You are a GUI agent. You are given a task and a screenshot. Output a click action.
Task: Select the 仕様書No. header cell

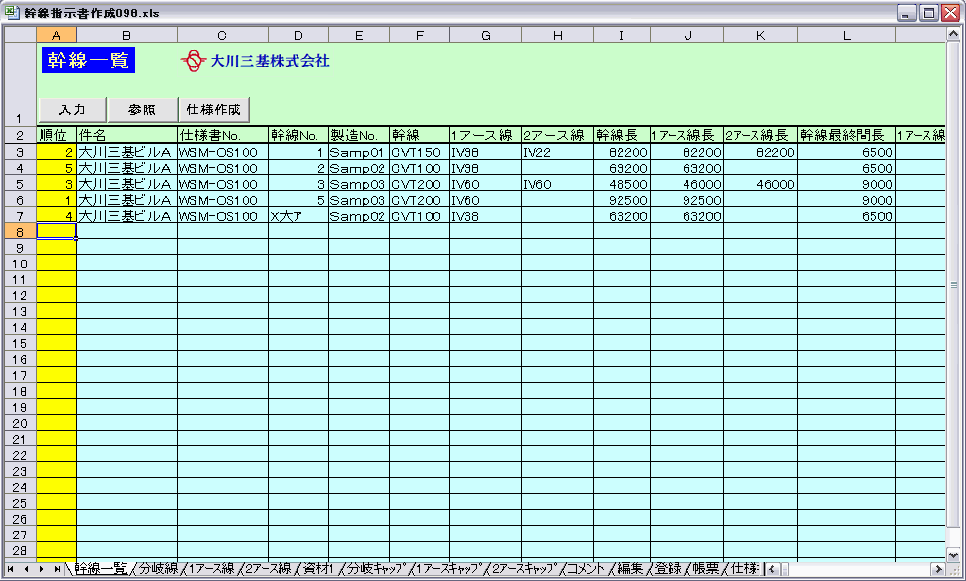tap(223, 135)
